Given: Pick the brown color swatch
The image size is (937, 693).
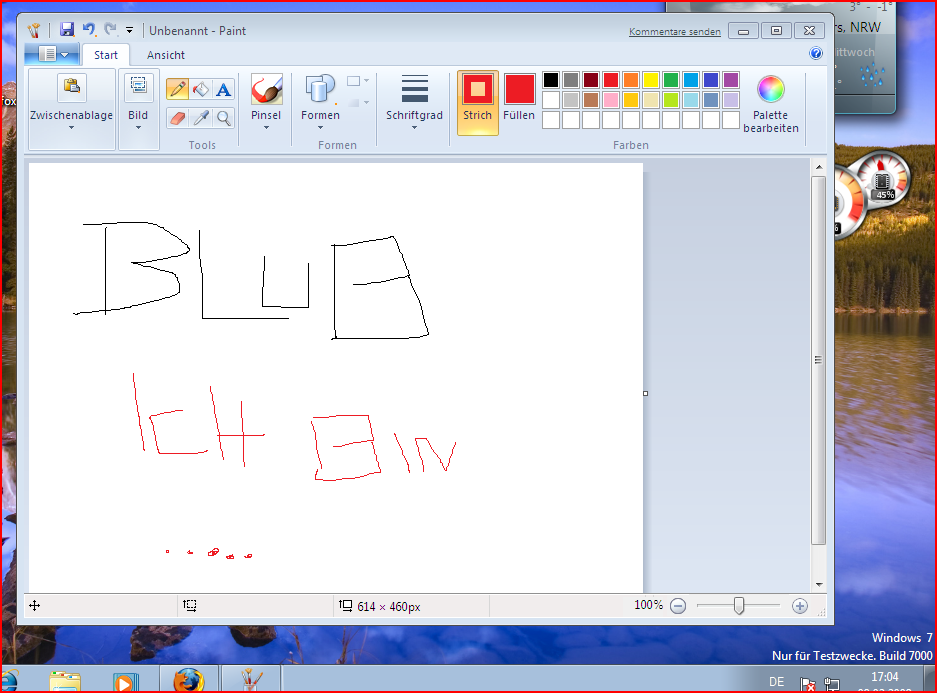Looking at the screenshot, I should click(591, 100).
